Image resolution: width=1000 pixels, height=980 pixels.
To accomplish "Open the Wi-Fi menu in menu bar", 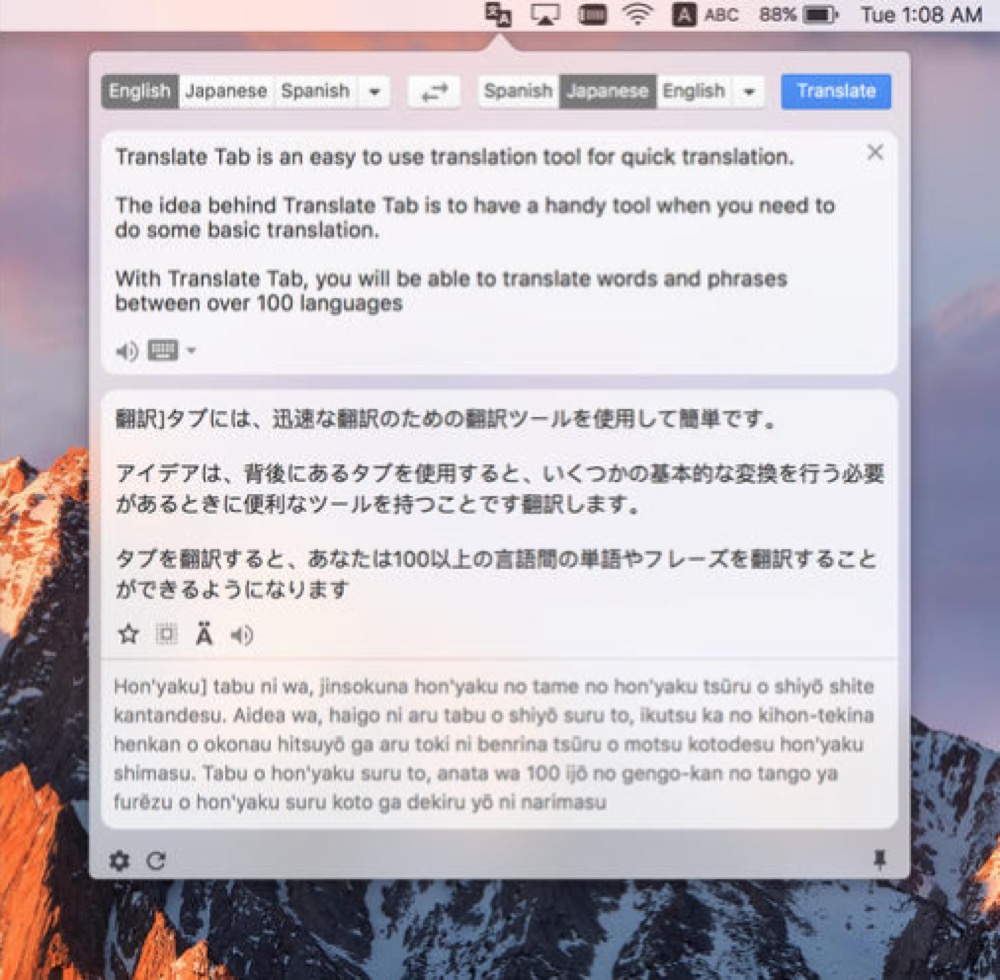I will (636, 15).
